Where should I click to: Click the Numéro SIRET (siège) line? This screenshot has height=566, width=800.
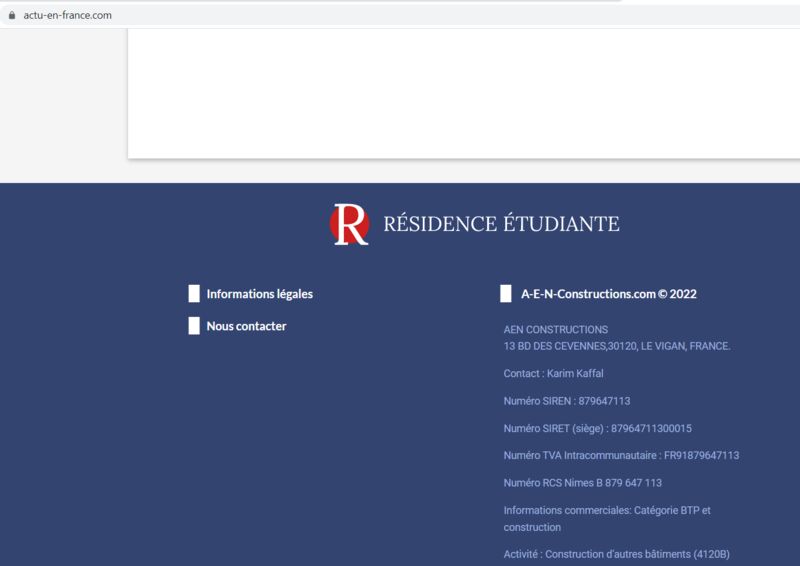(597, 428)
